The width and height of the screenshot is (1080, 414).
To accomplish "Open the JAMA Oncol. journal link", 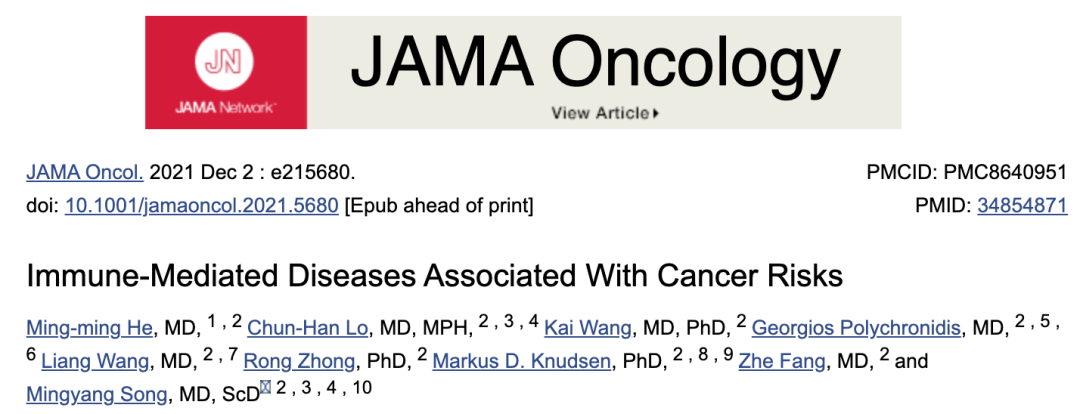I will click(x=85, y=172).
